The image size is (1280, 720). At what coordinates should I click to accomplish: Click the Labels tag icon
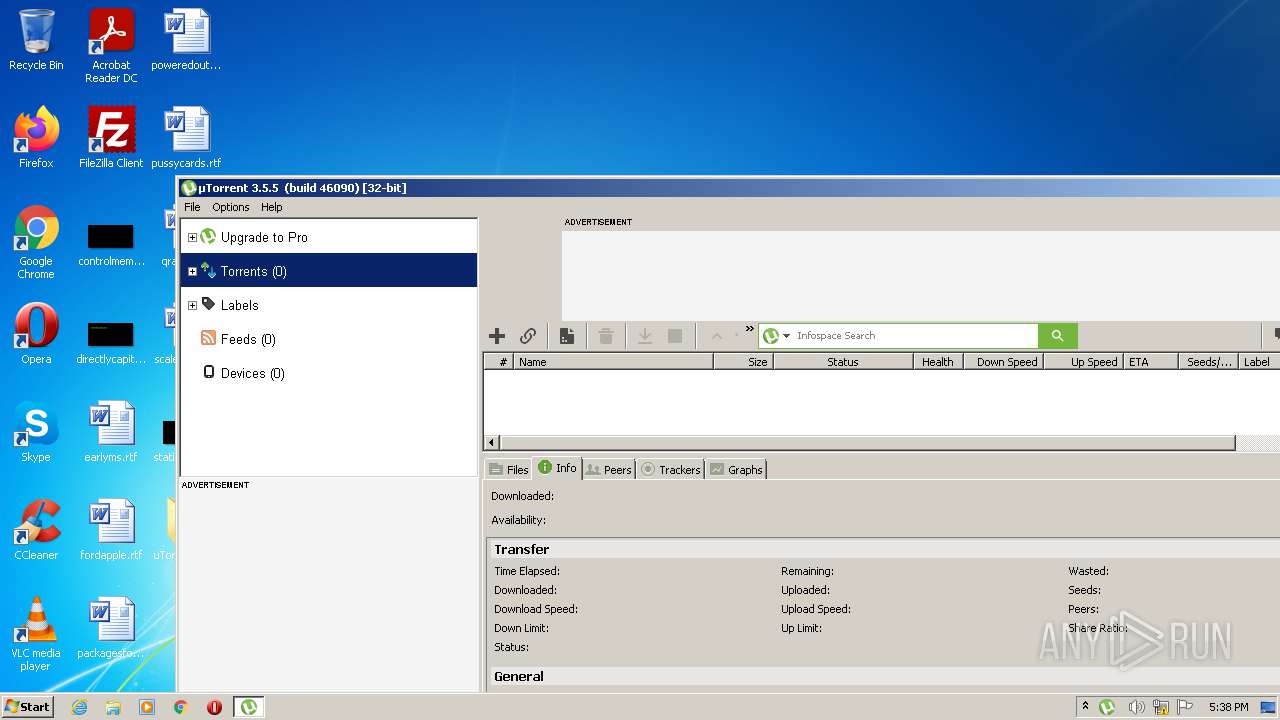coord(208,304)
